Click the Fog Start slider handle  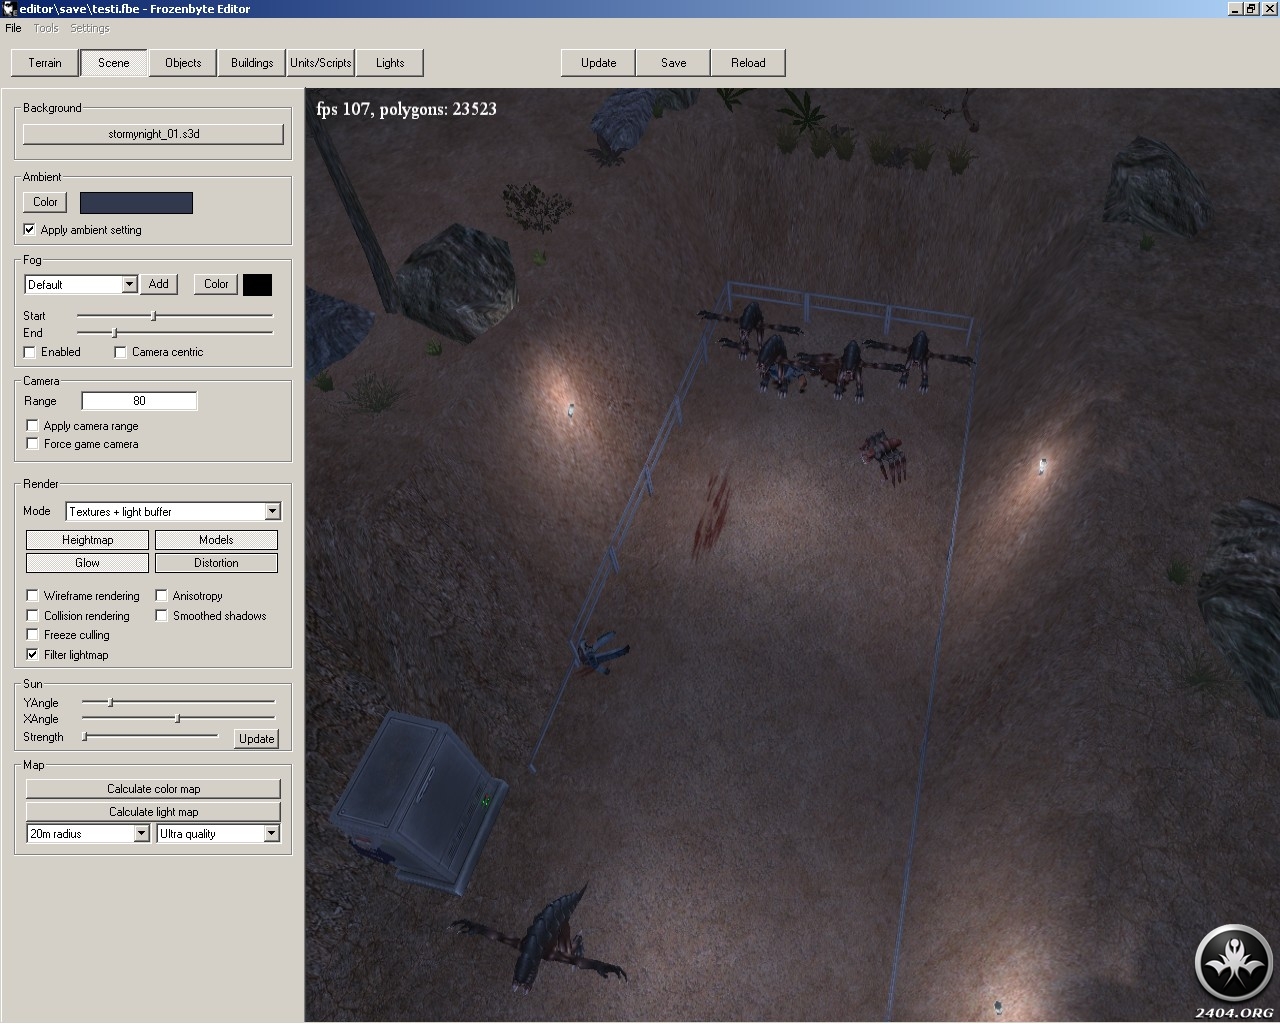pyautogui.click(x=153, y=316)
